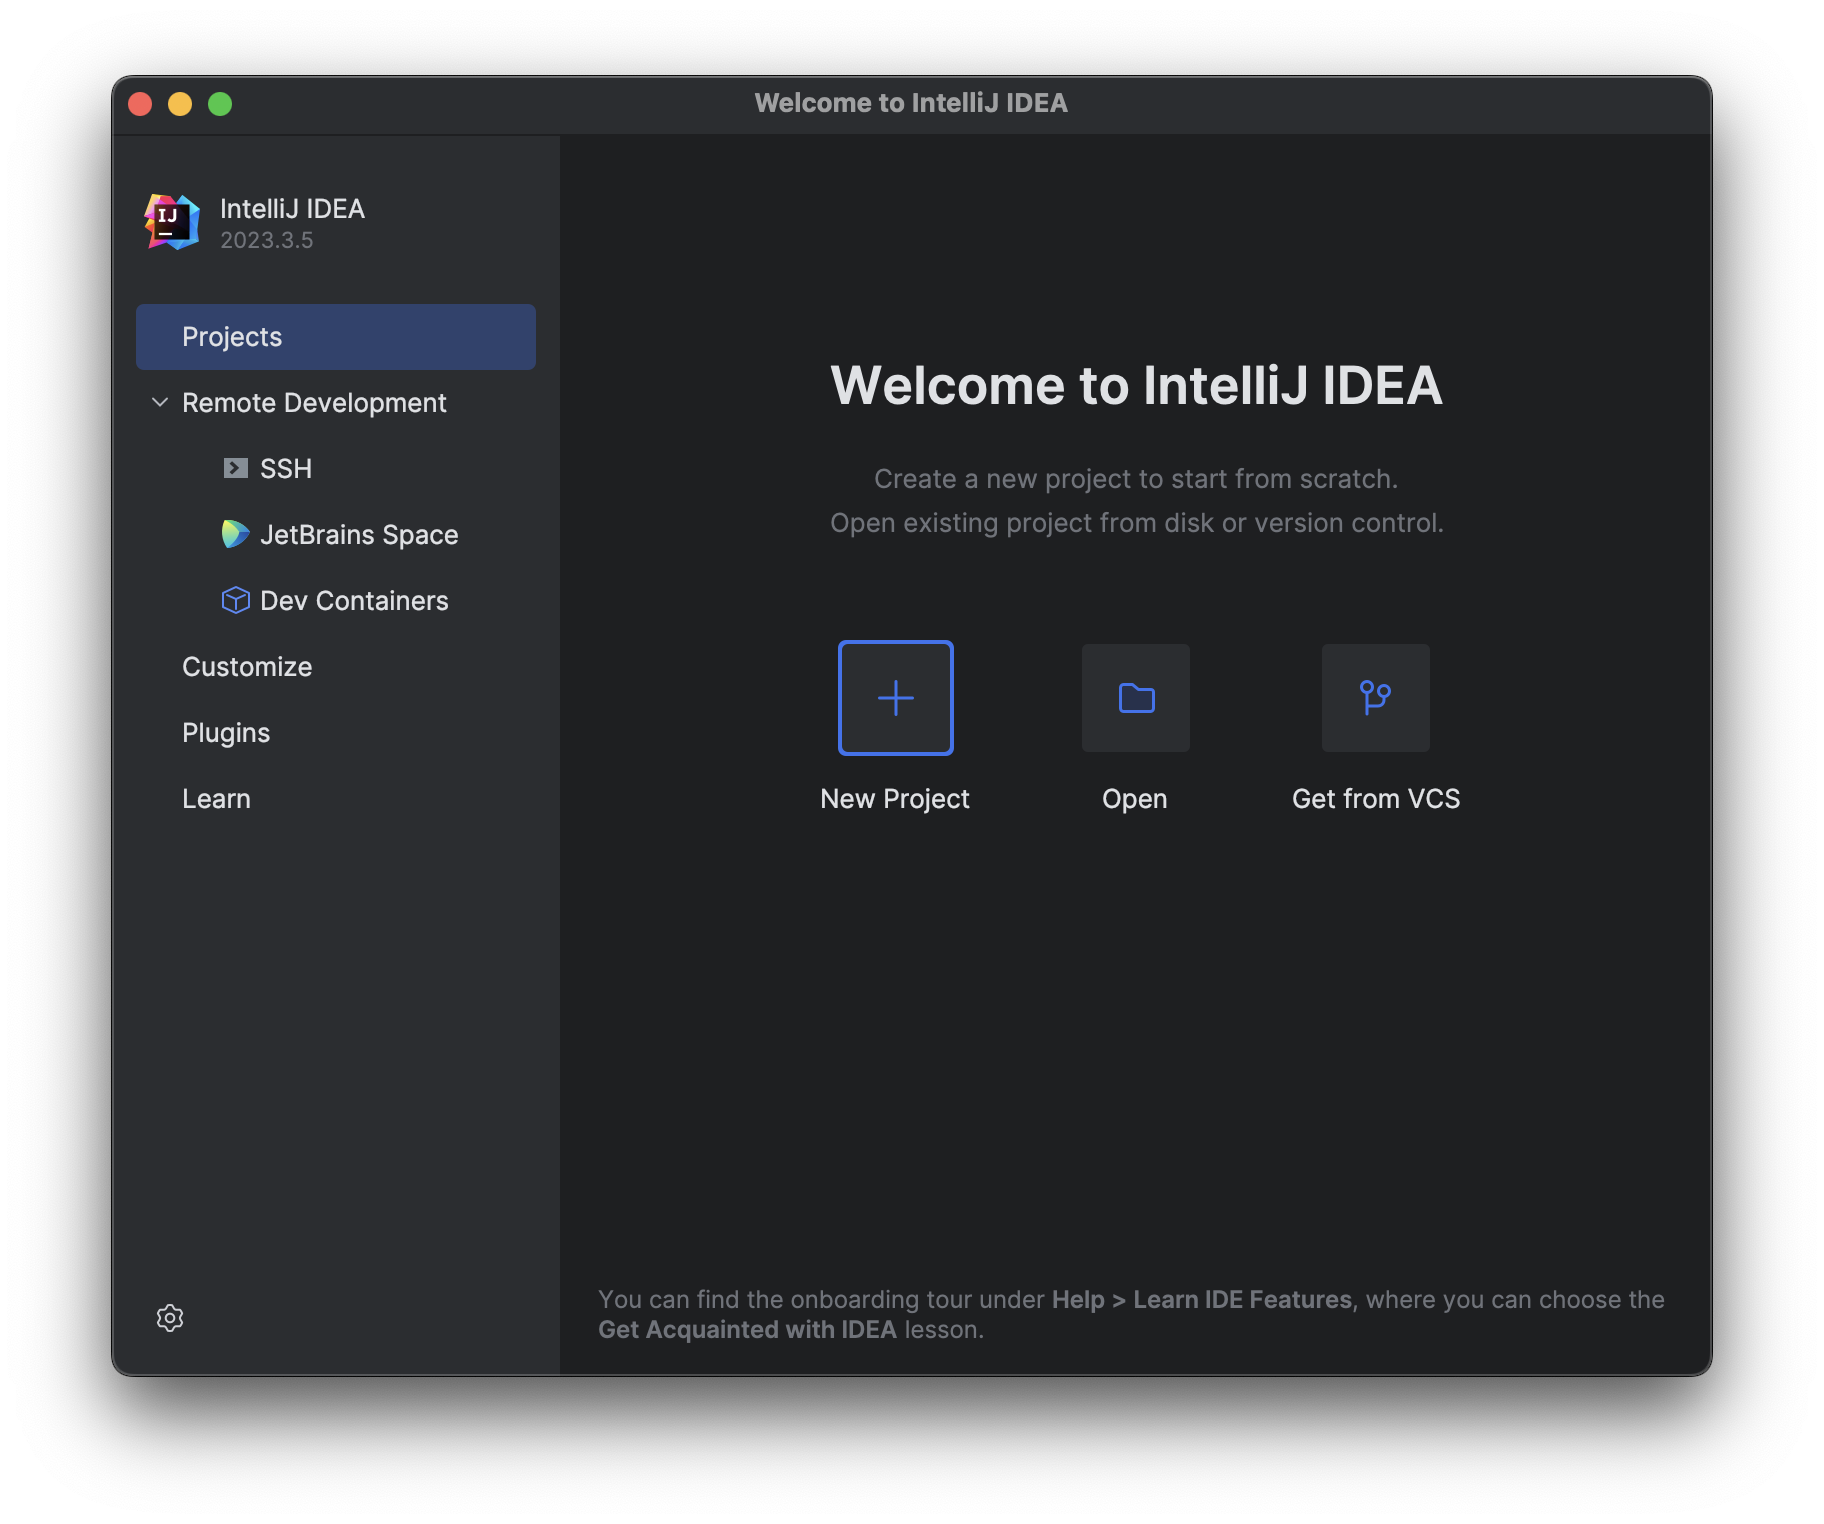Select SSH under Remote Development
Screen dimensions: 1824x1524
point(286,468)
